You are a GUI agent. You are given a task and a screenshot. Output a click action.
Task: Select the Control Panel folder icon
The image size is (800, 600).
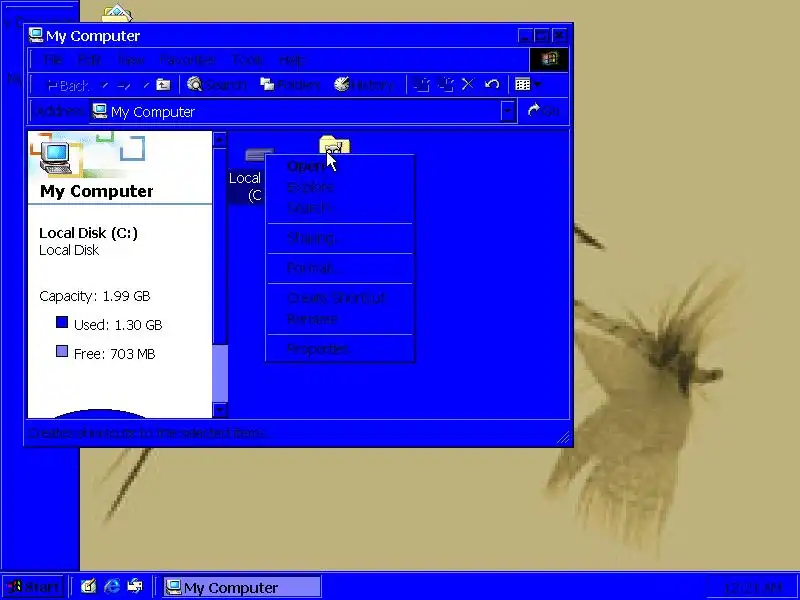click(x=335, y=146)
